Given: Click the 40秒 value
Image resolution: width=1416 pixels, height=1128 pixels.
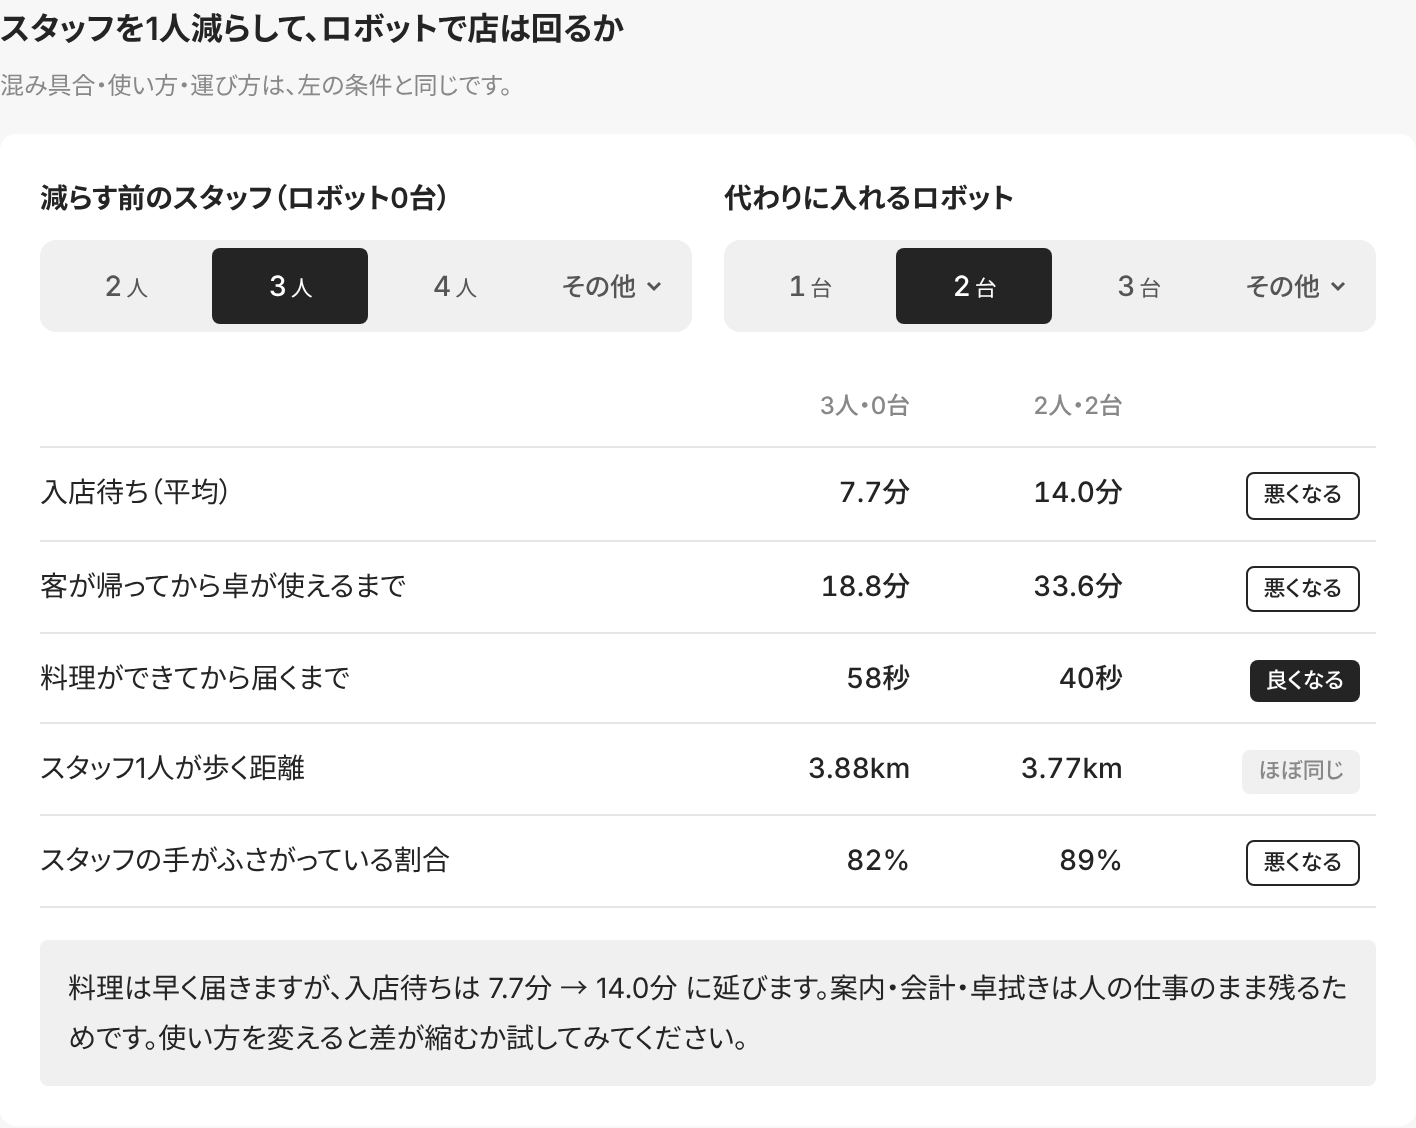Looking at the screenshot, I should [x=1091, y=678].
